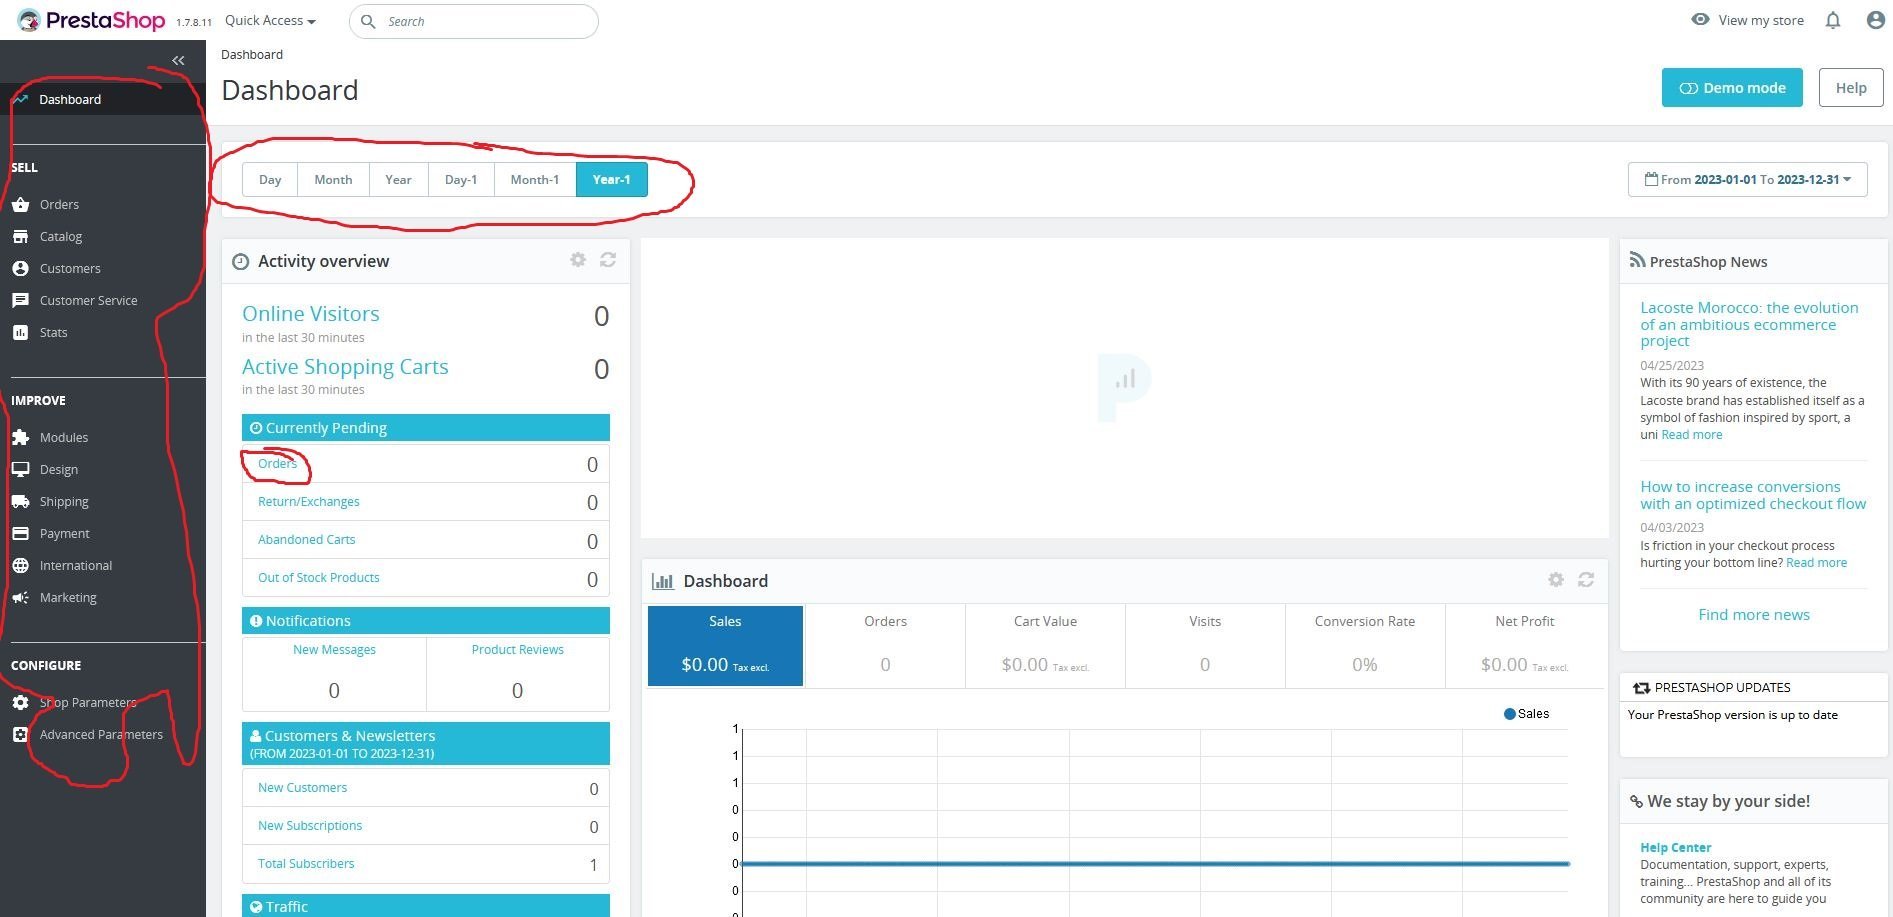Open the user profile avatar icon
This screenshot has width=1893, height=917.
pos(1876,20)
